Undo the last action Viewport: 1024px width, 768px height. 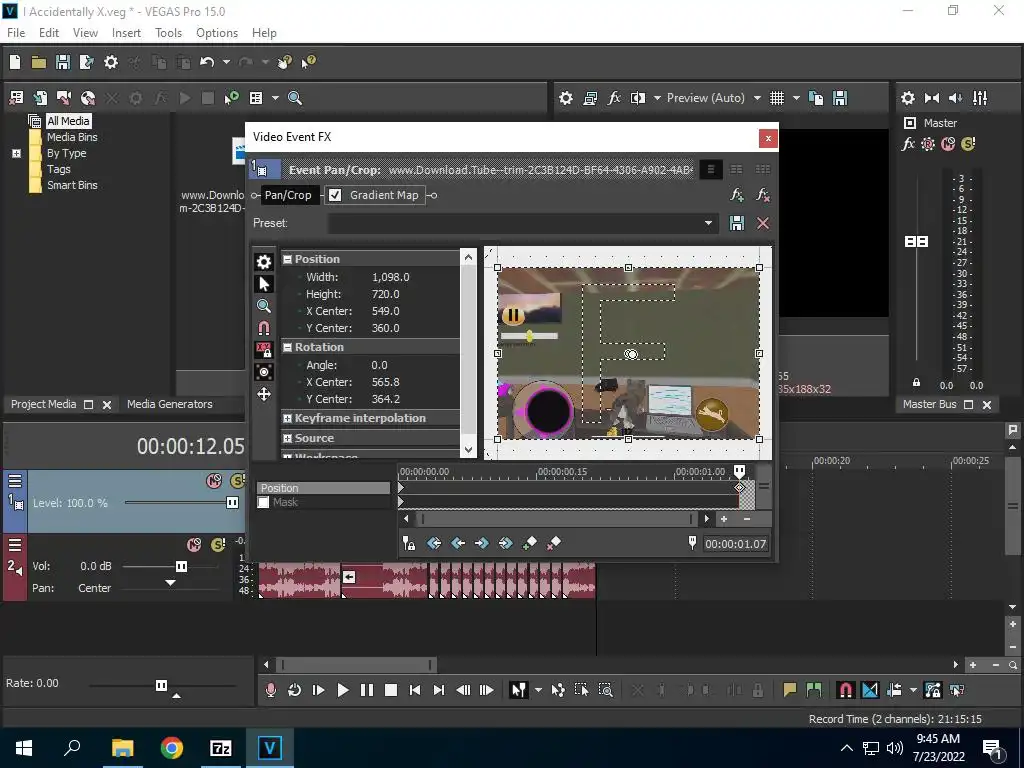[x=207, y=62]
